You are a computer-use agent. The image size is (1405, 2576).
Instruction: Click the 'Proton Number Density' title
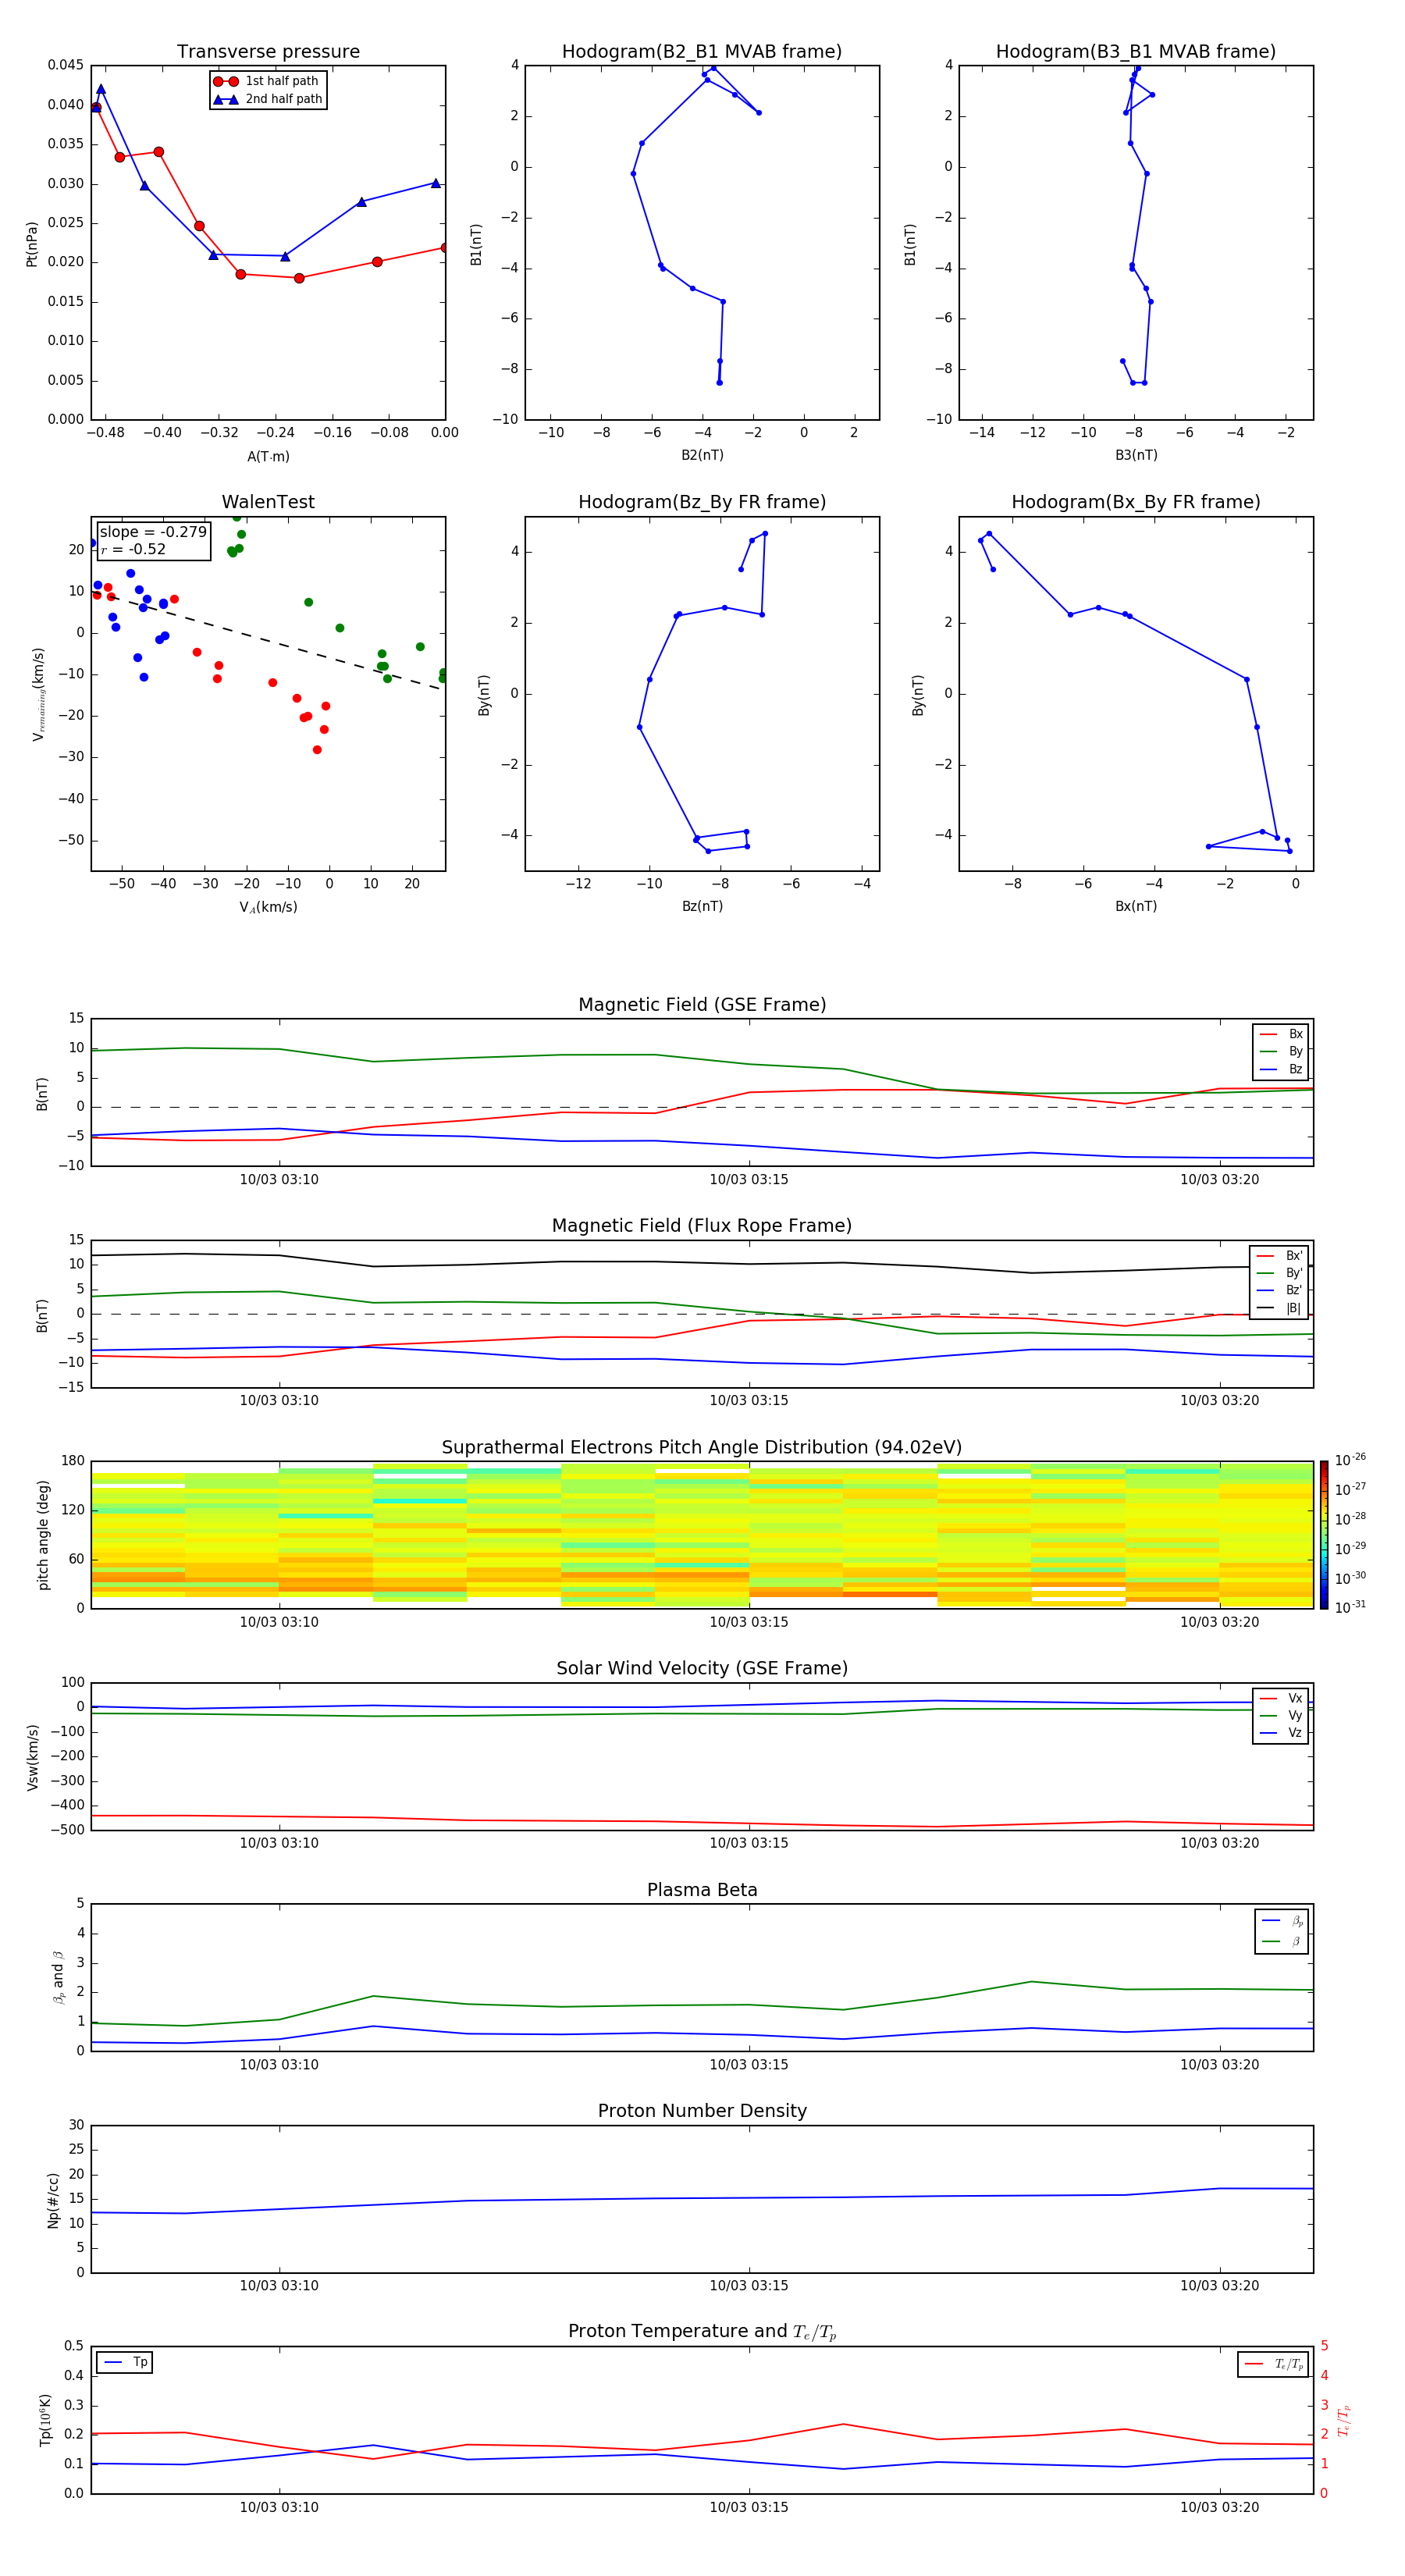click(702, 2111)
